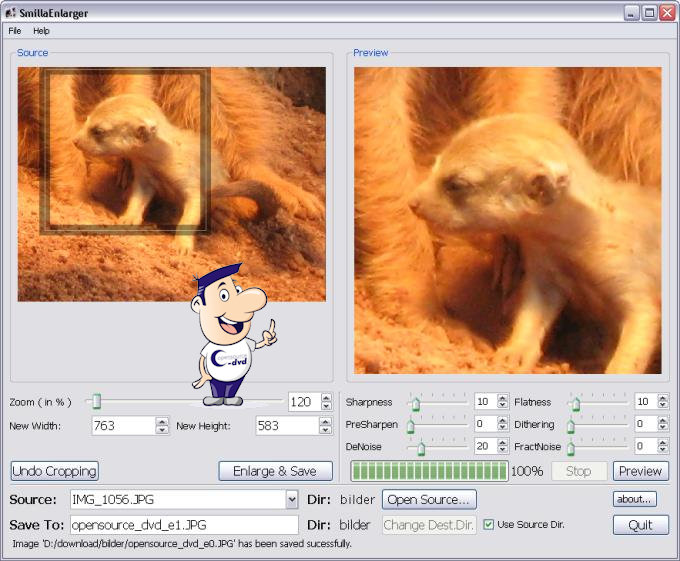Click the Enlarge & Save button
The width and height of the screenshot is (680, 561).
click(274, 471)
